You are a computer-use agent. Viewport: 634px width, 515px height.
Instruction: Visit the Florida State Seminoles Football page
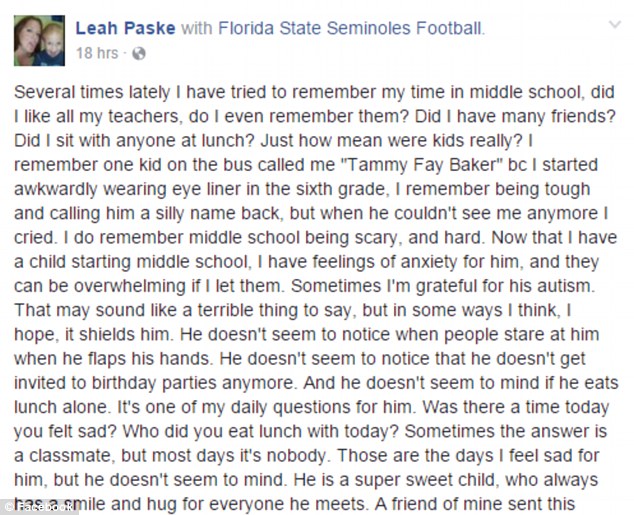[x=350, y=28]
